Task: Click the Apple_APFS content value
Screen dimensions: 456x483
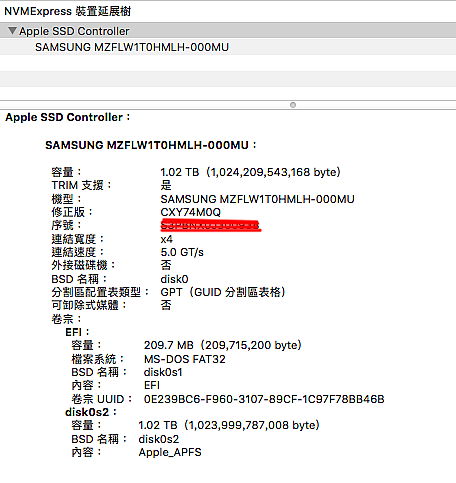Action: click(170, 452)
